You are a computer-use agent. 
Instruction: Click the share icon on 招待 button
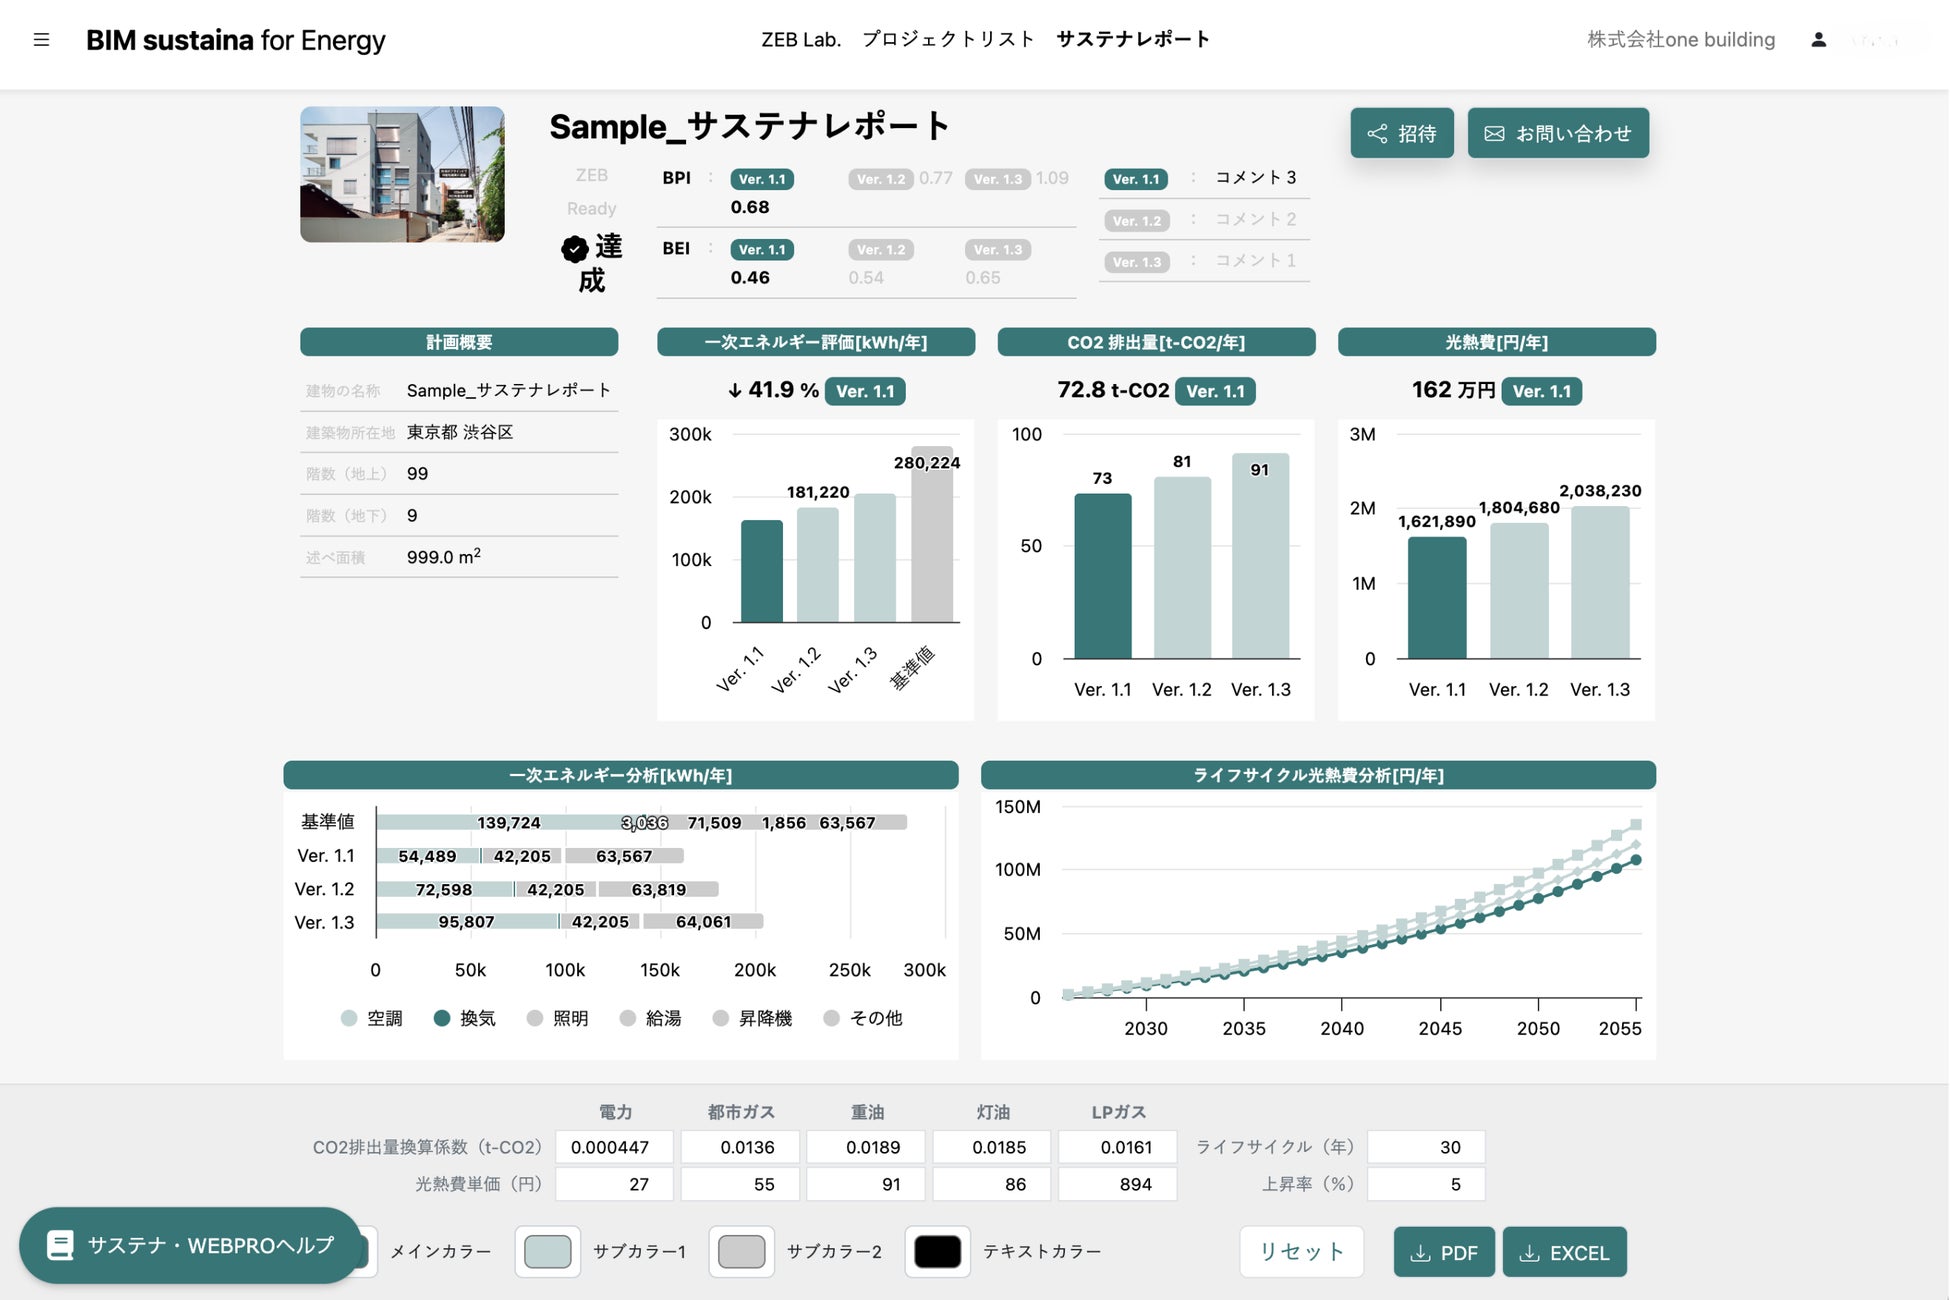click(x=1377, y=134)
